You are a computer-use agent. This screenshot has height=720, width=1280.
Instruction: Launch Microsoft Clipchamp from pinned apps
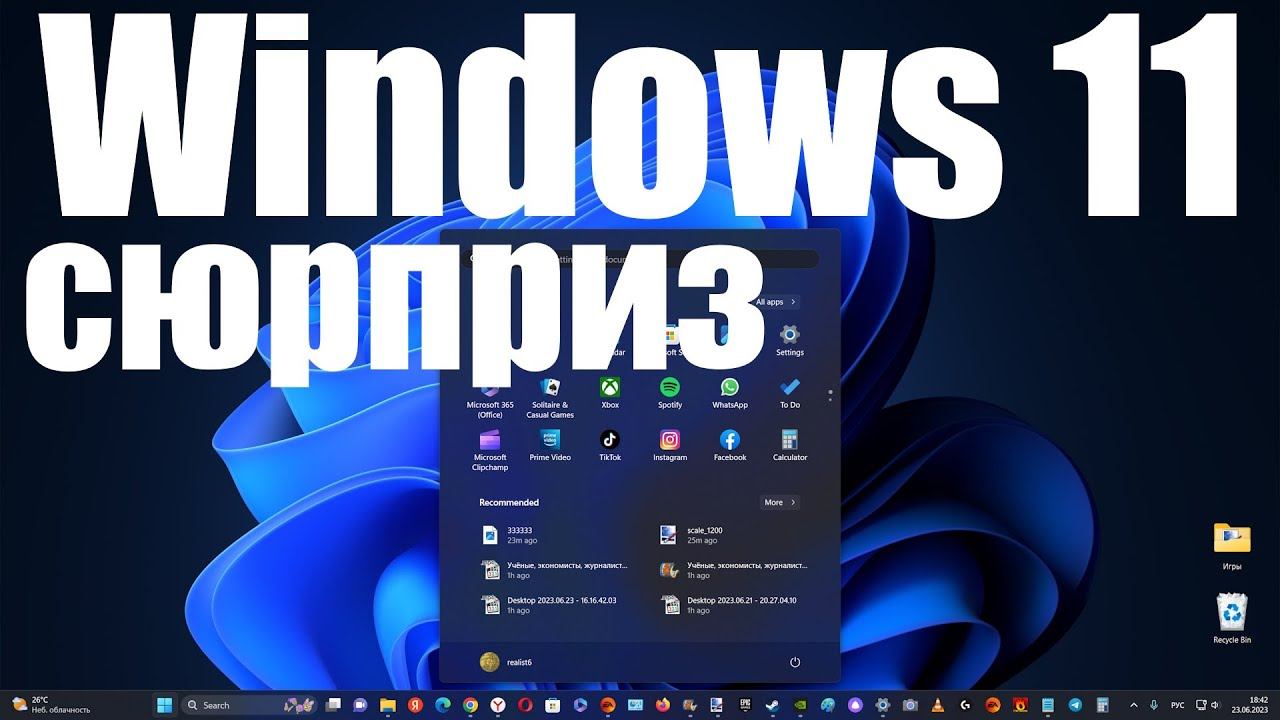point(490,450)
